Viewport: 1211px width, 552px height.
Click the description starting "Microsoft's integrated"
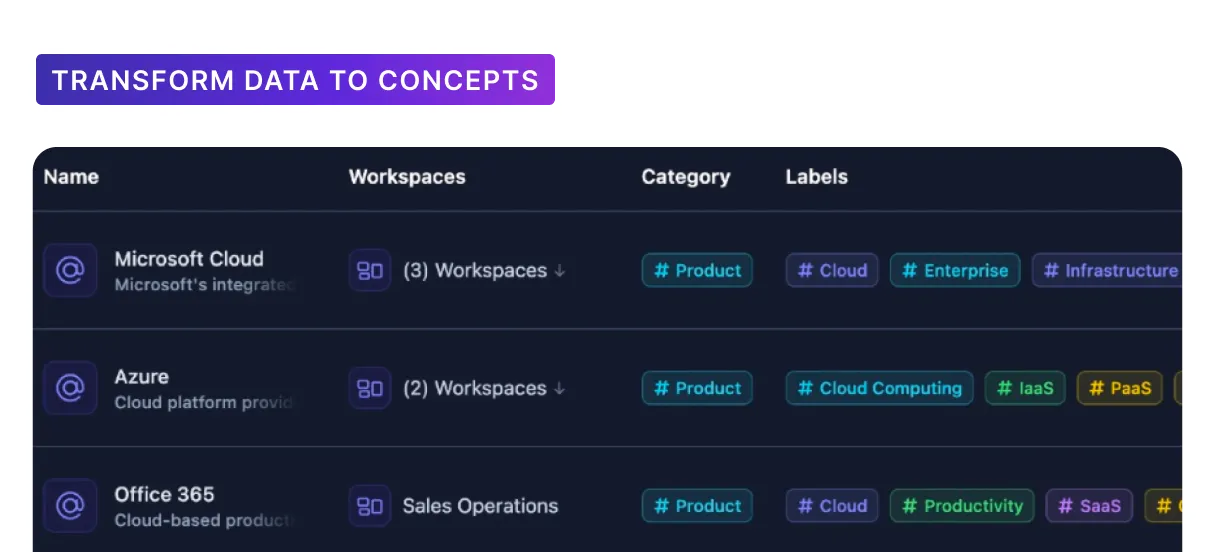206,285
